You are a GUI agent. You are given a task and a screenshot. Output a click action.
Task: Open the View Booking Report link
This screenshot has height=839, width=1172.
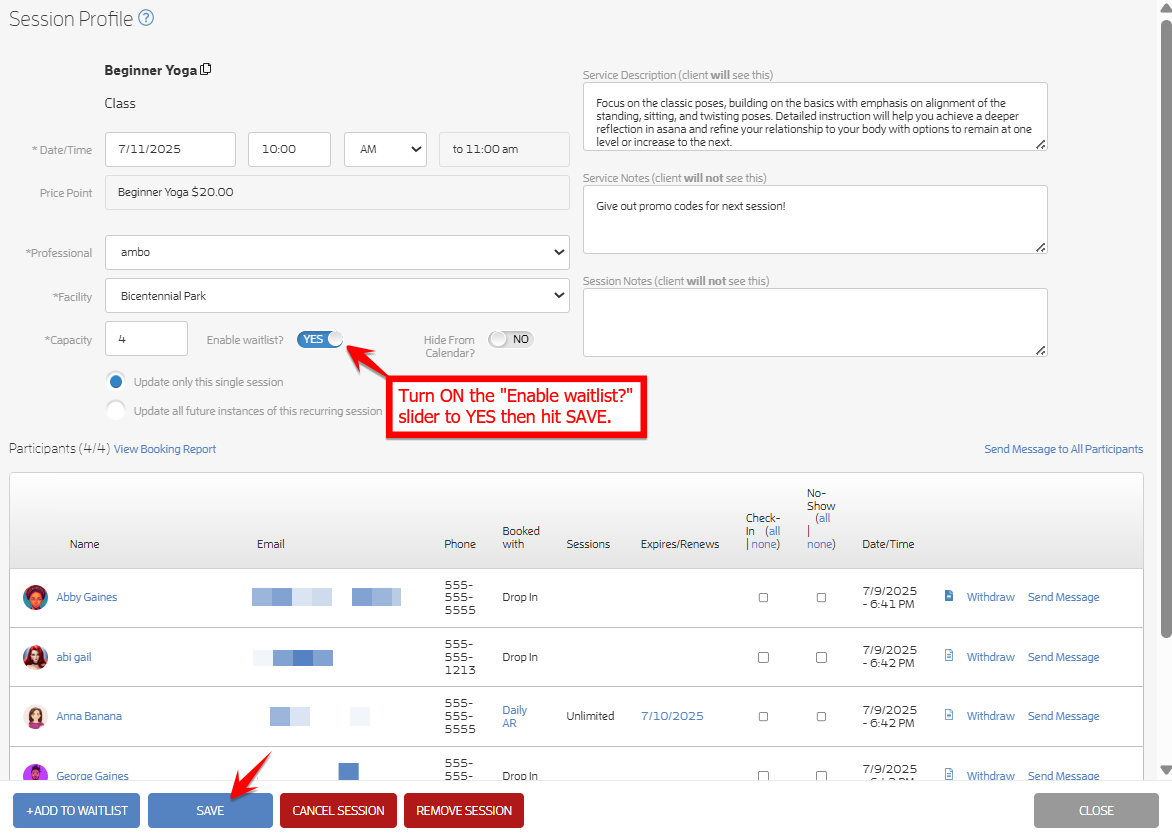[x=164, y=449]
